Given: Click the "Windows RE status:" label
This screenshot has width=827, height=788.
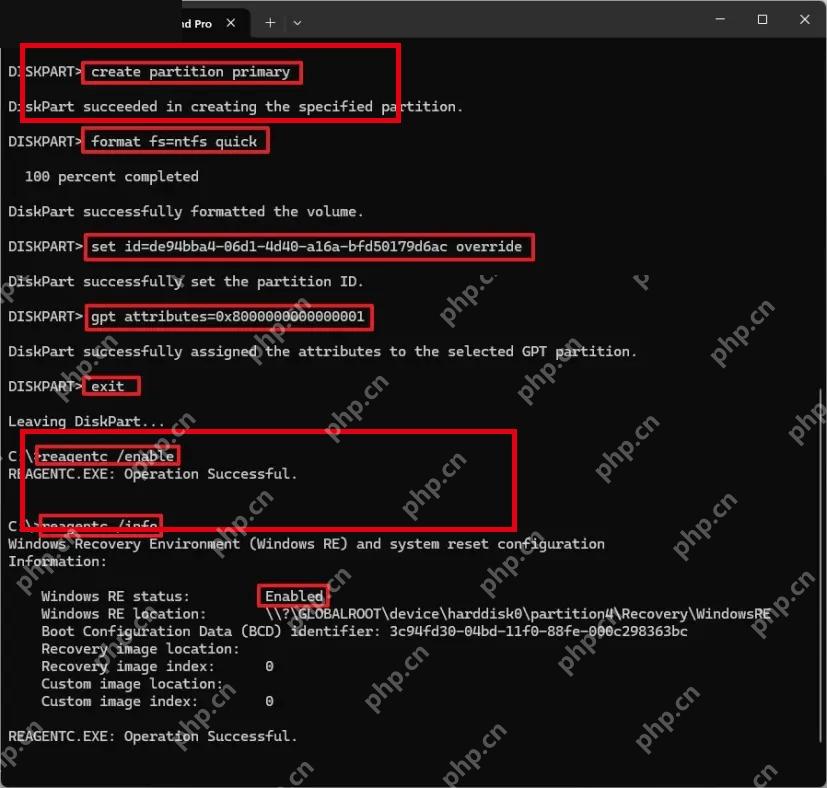Looking at the screenshot, I should click(116, 597).
